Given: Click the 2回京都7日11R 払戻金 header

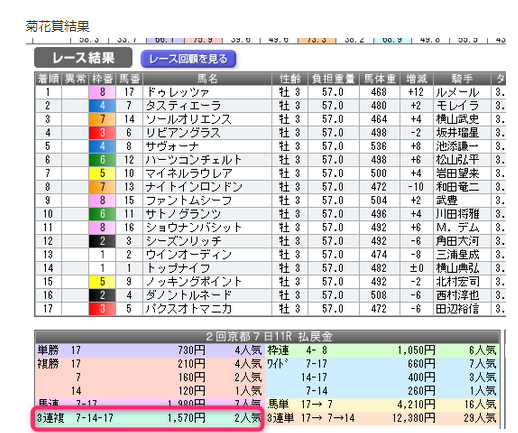Looking at the screenshot, I should [x=267, y=337].
